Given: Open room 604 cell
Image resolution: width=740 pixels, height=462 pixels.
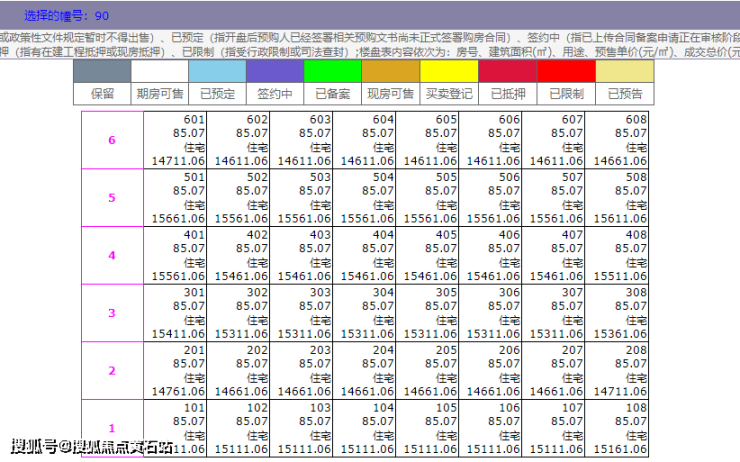Looking at the screenshot, I should click(x=364, y=140).
